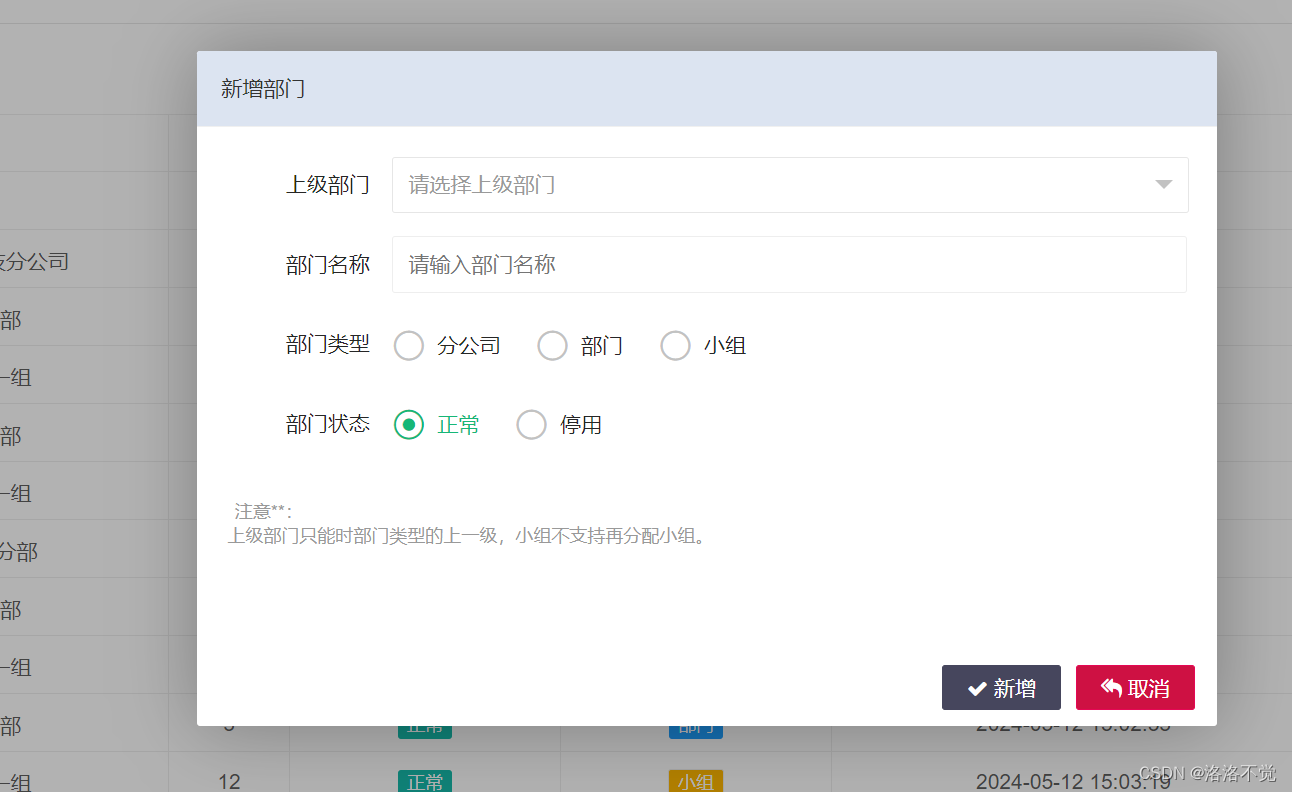This screenshot has width=1292, height=792.
Task: Click the note text about 上级部门
Action: pos(470,536)
